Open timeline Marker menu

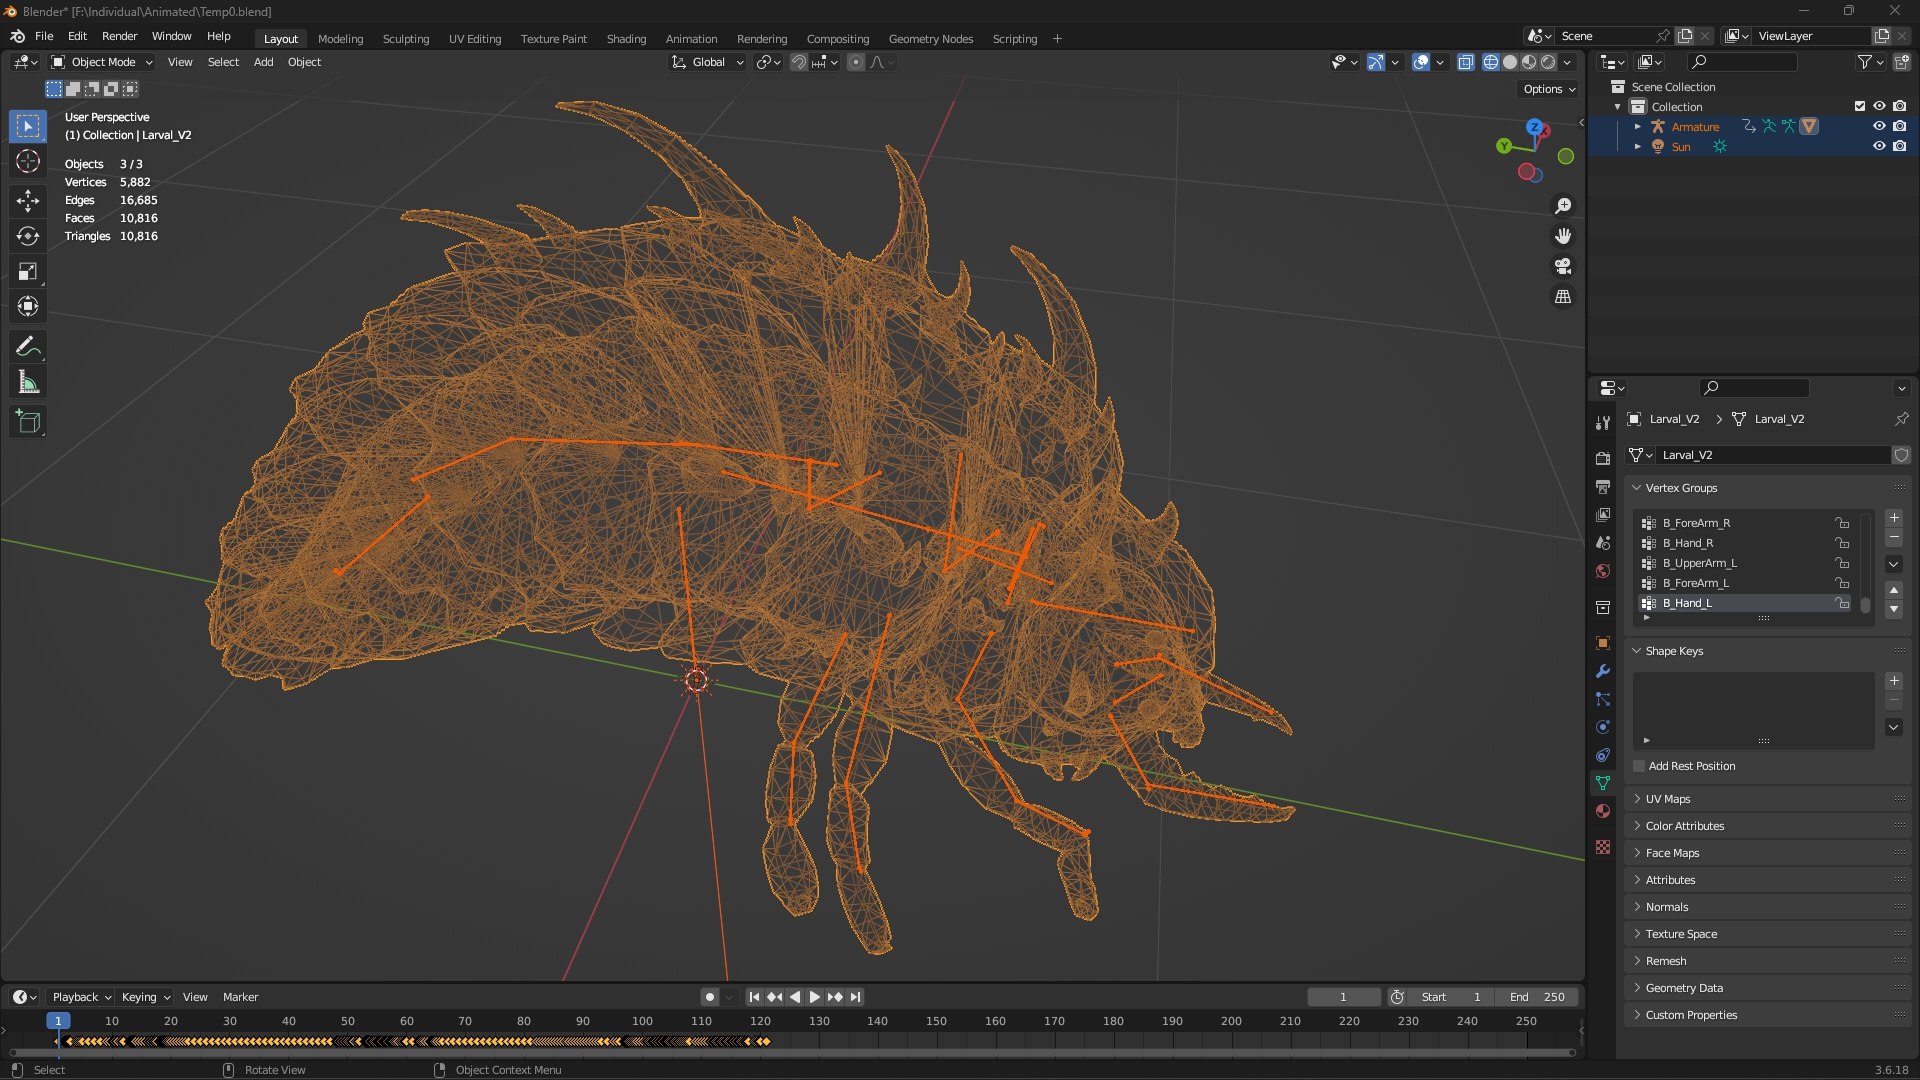240,997
